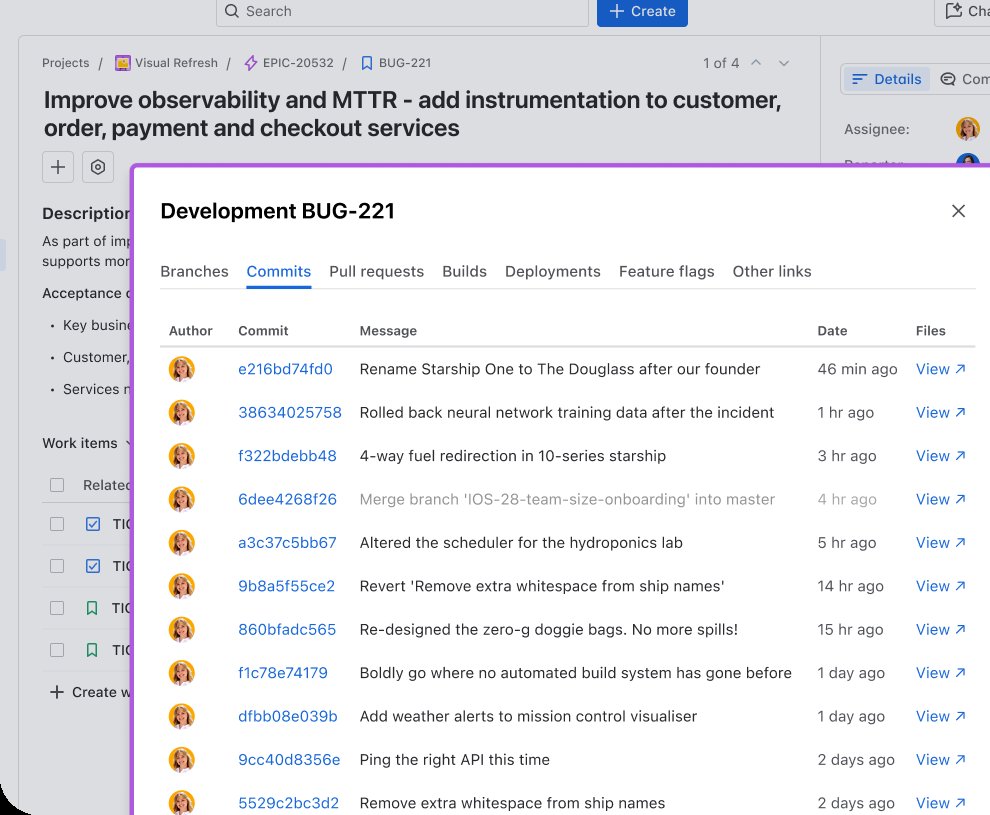
Task: Toggle the Related header checkbox
Action: [57, 485]
